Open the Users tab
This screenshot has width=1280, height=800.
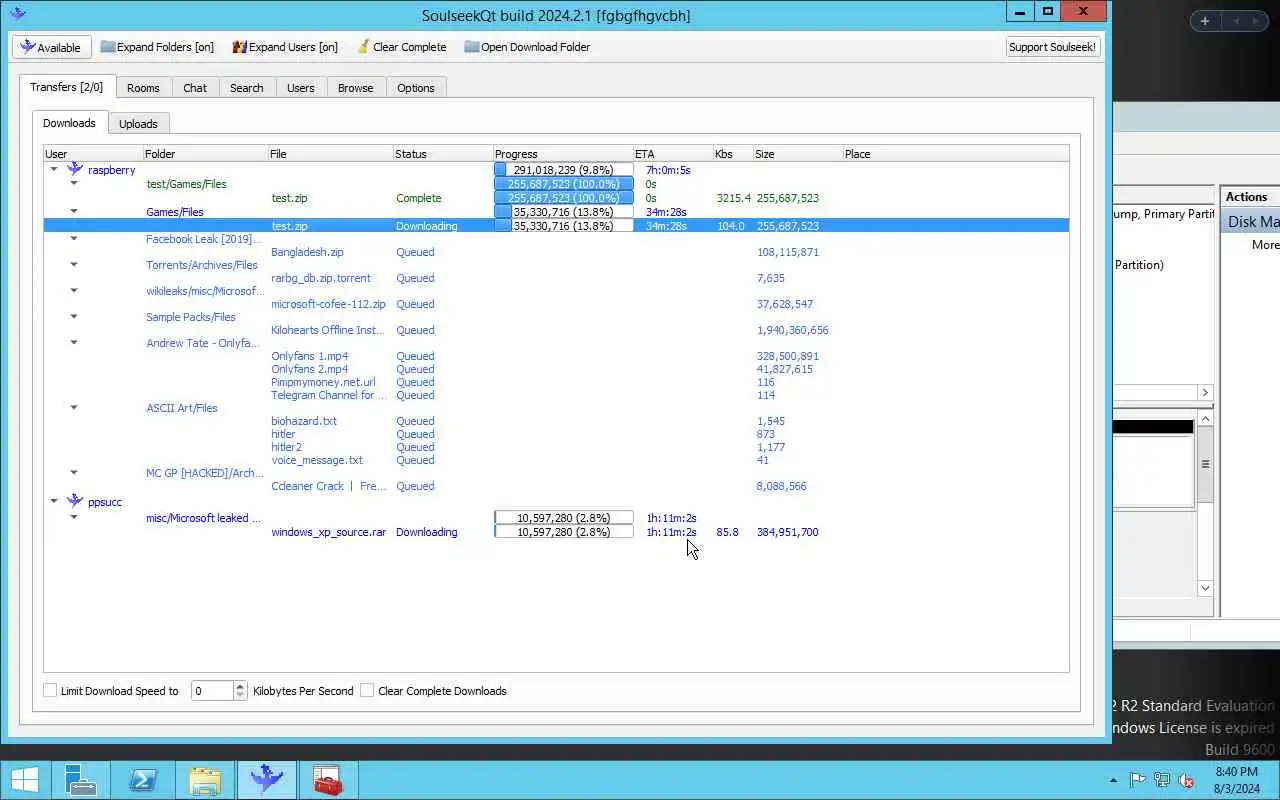(x=301, y=88)
